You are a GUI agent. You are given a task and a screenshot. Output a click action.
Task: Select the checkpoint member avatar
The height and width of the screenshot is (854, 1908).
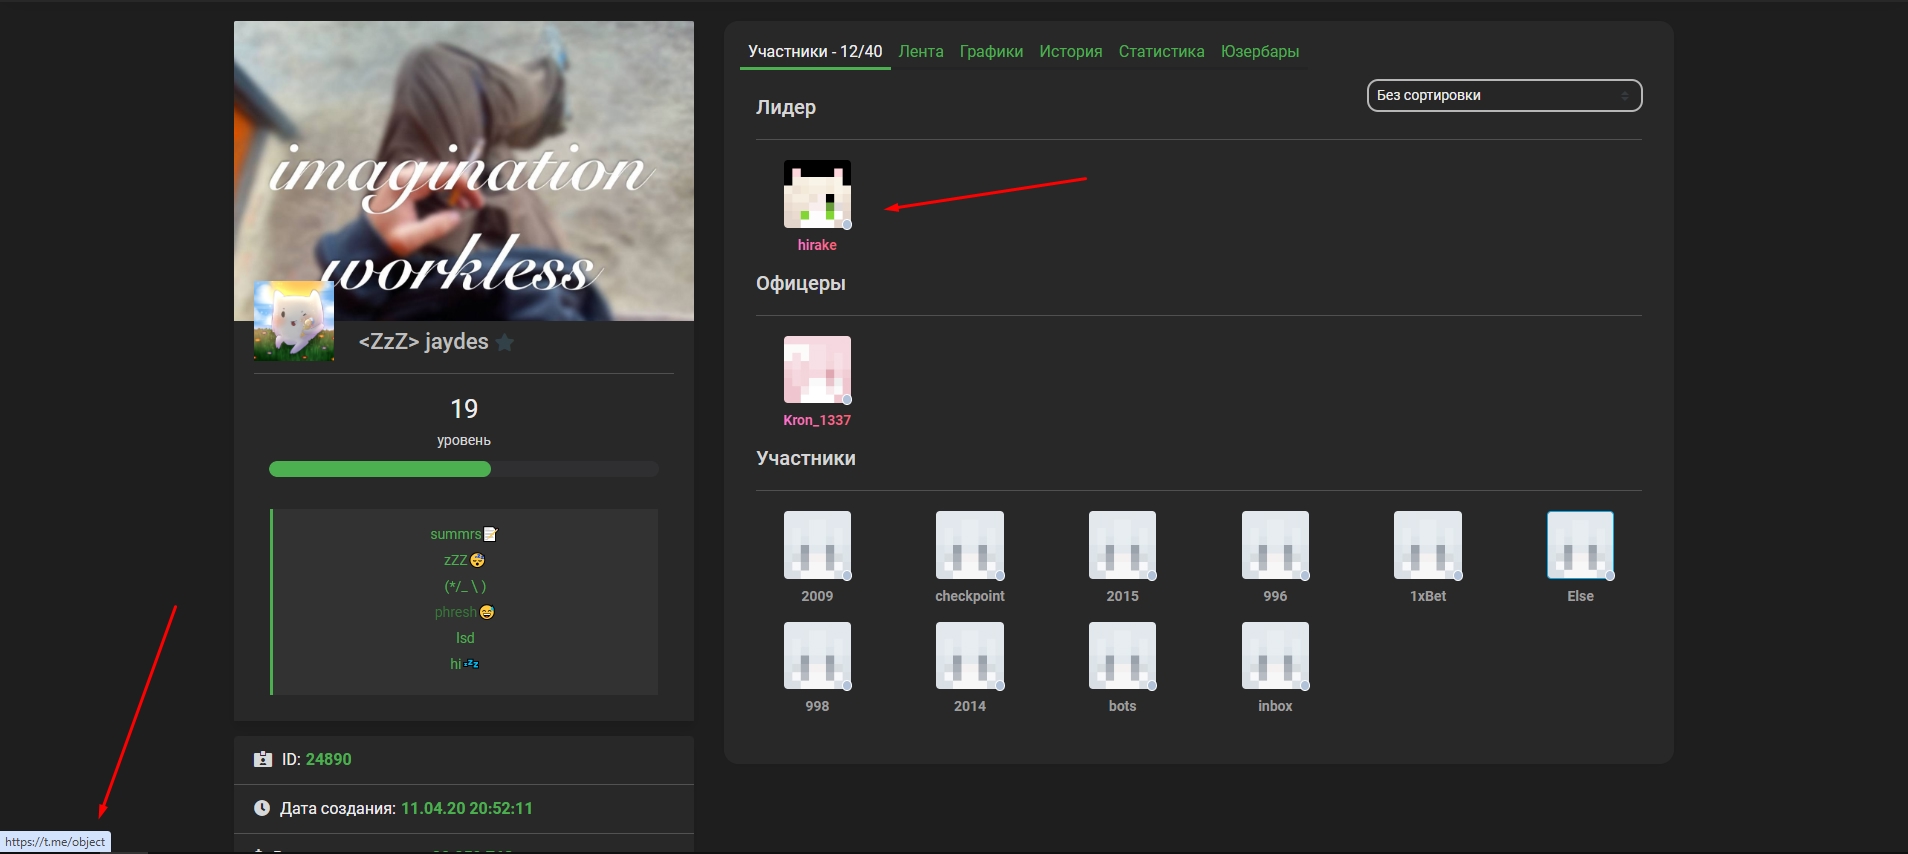point(969,545)
